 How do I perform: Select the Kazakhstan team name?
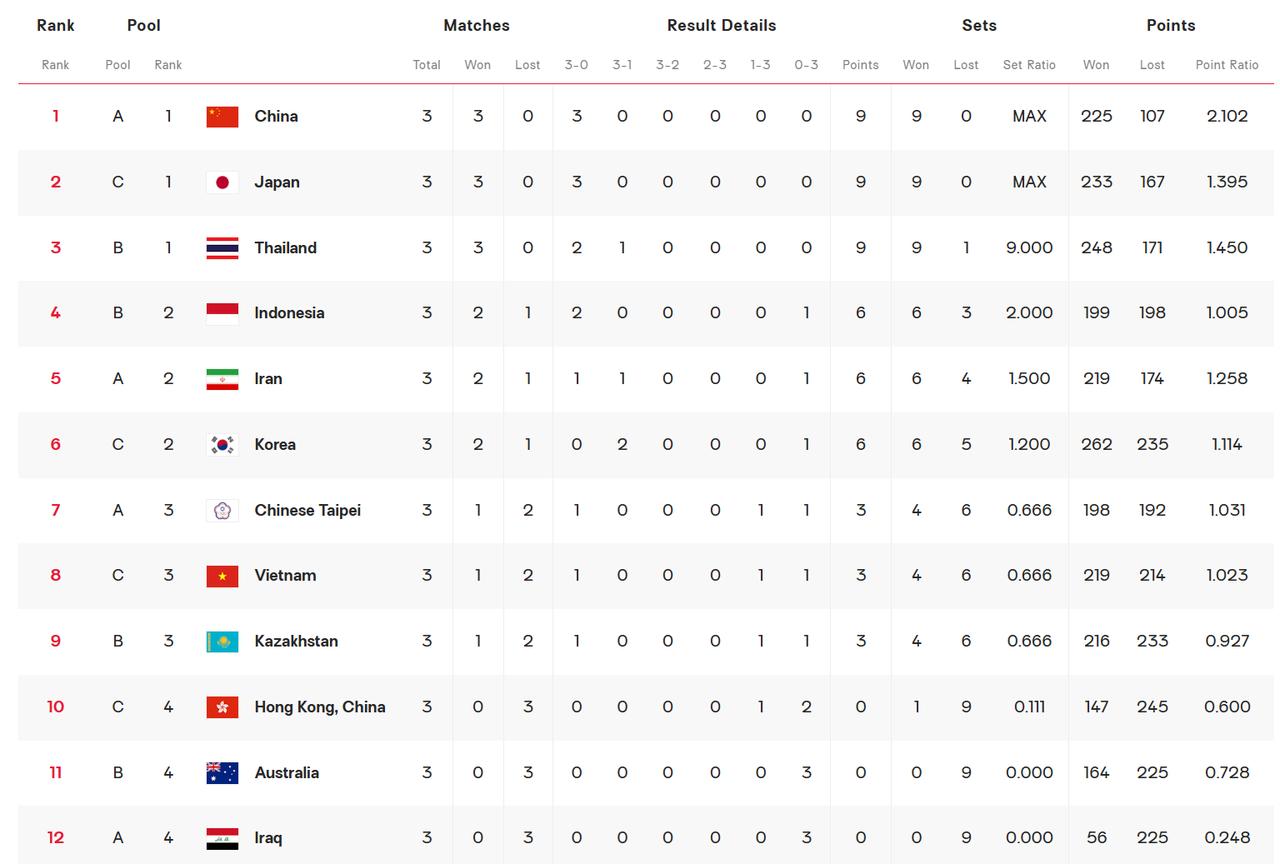tap(296, 641)
